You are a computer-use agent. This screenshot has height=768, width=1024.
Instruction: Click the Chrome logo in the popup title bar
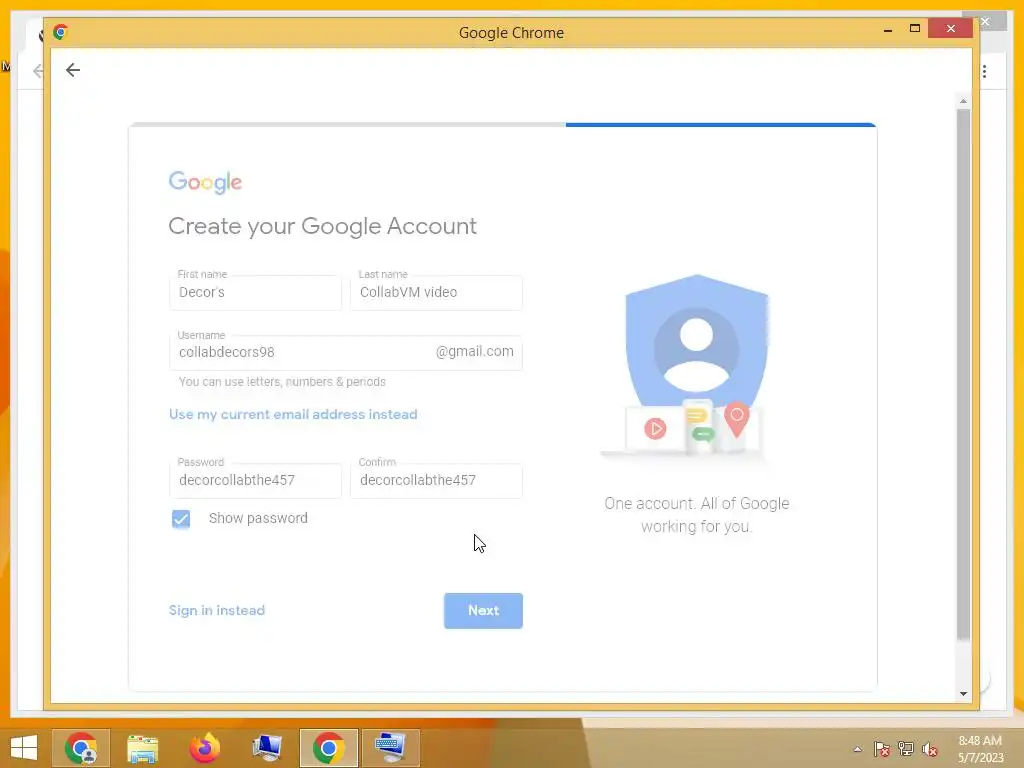pos(61,32)
